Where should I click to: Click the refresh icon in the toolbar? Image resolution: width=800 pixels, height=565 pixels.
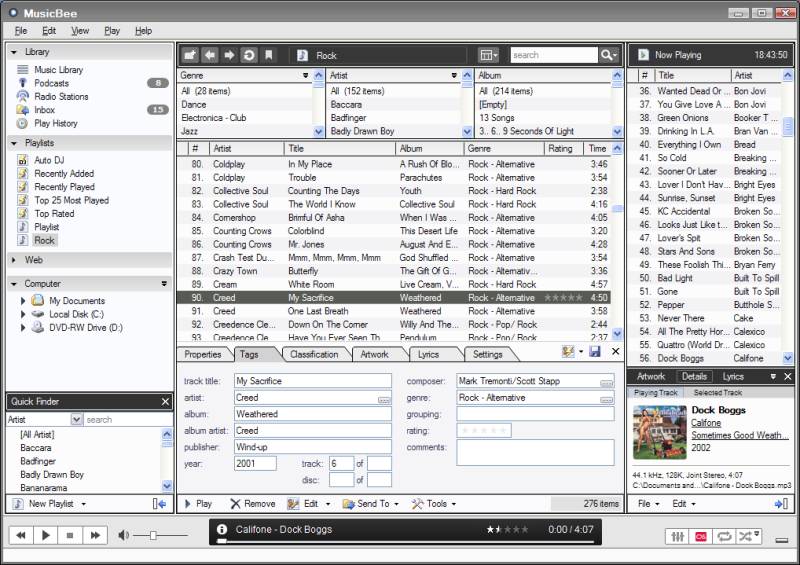[249, 55]
